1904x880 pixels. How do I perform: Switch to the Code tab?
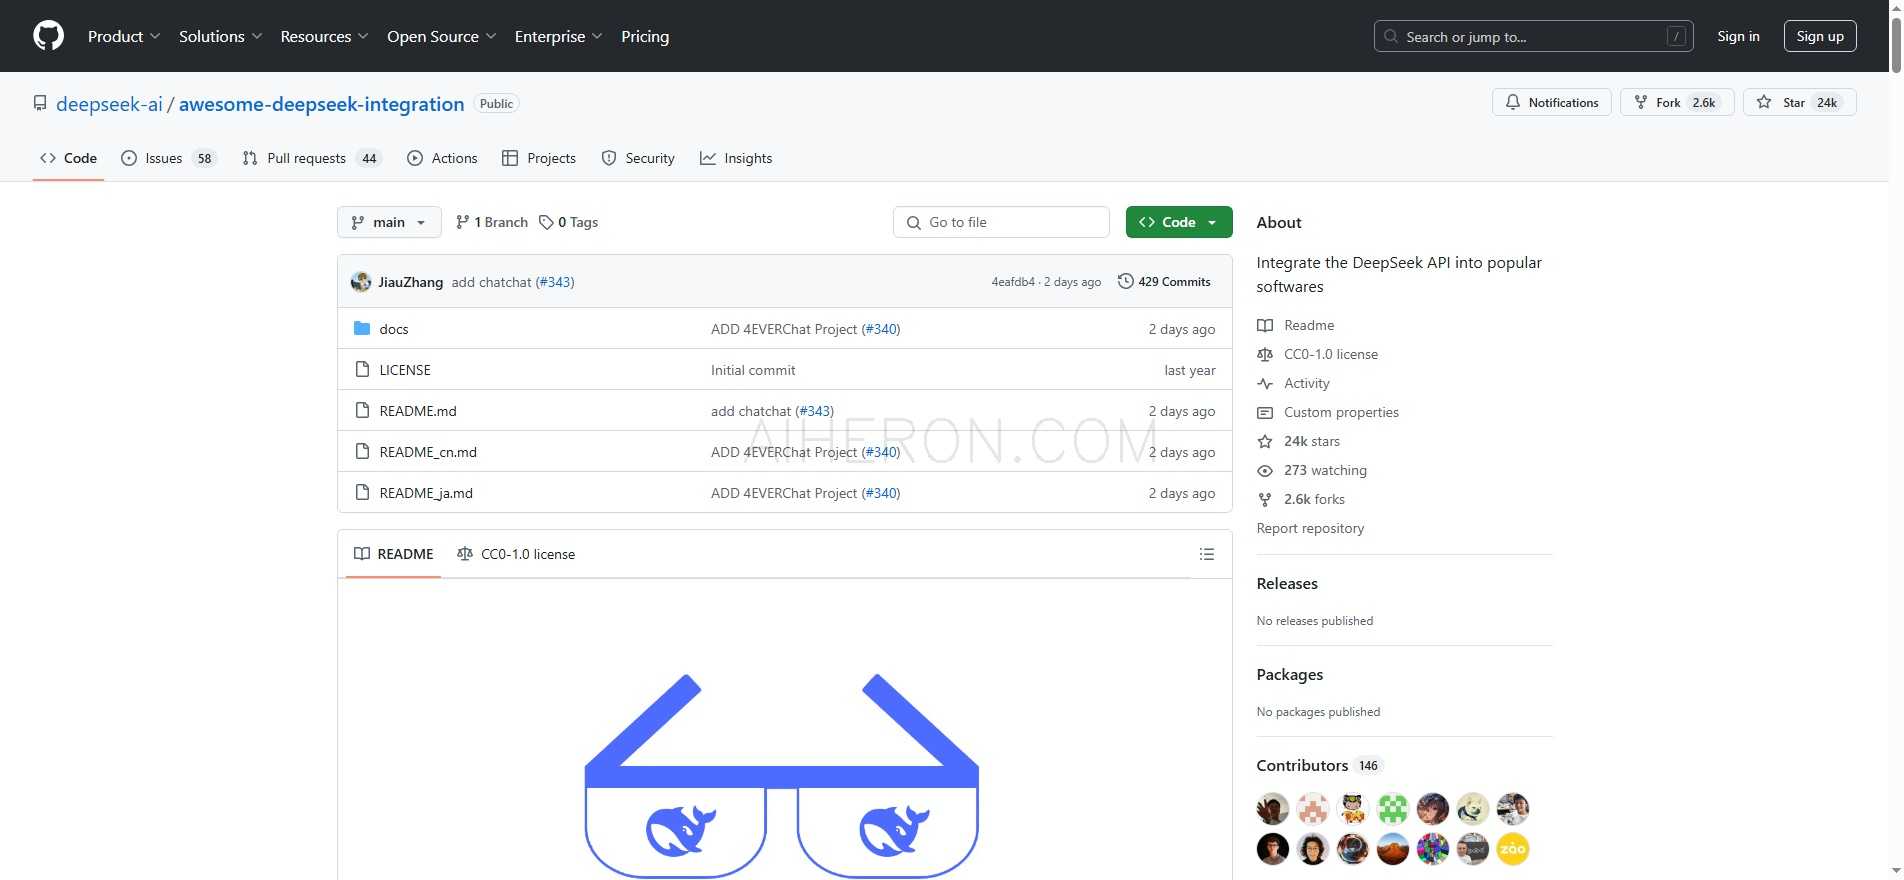[x=68, y=158]
